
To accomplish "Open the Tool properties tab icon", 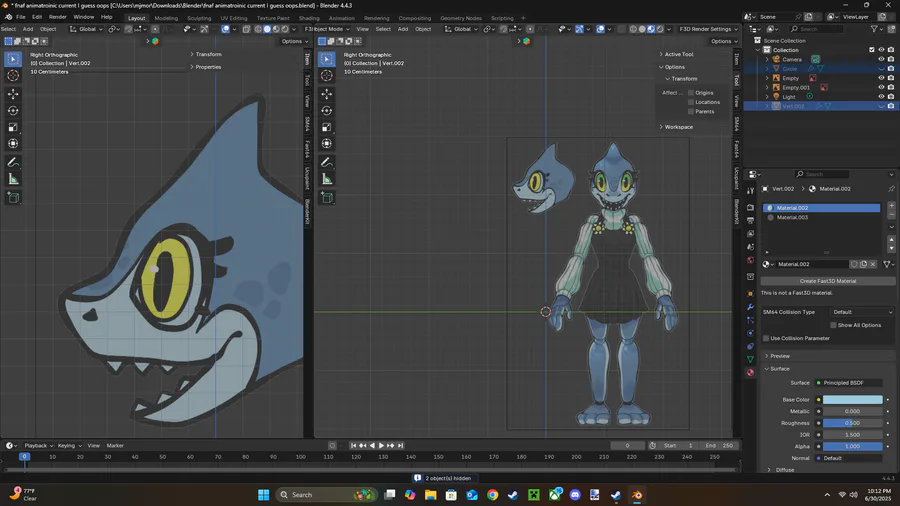I will [750, 191].
